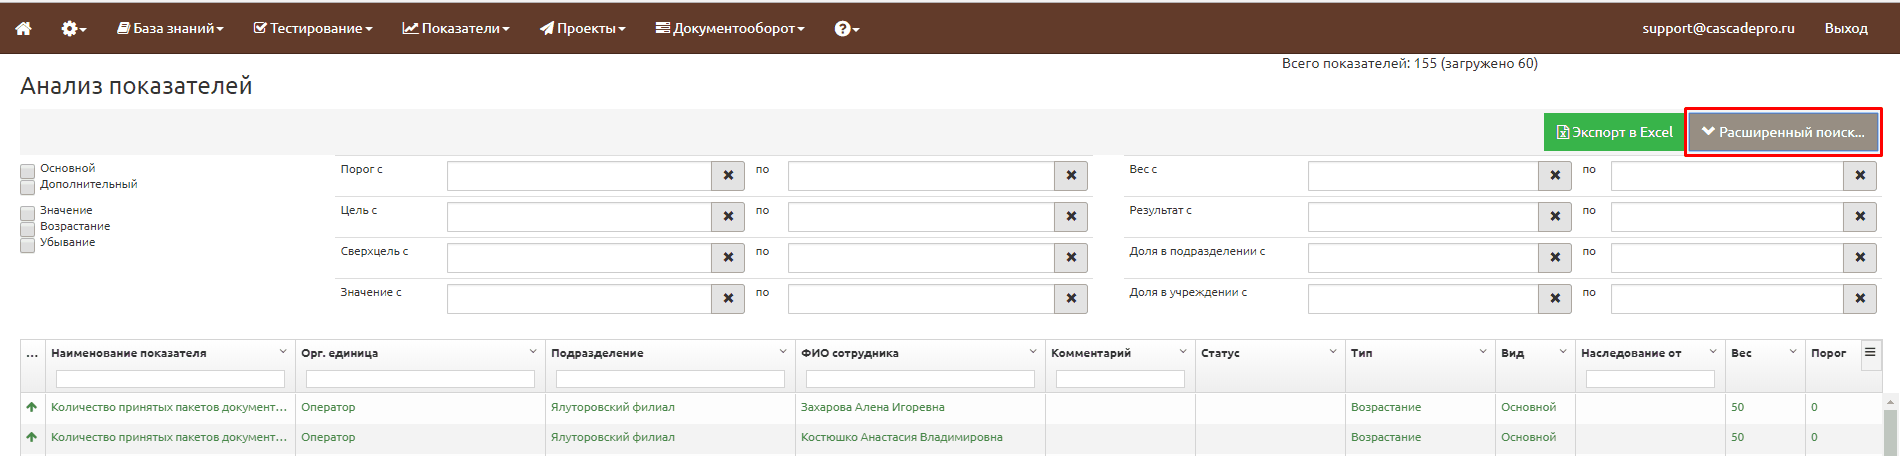The height and width of the screenshot is (456, 1900).
Task: Clear the 'Сверхцель' to field
Action: click(x=1071, y=258)
